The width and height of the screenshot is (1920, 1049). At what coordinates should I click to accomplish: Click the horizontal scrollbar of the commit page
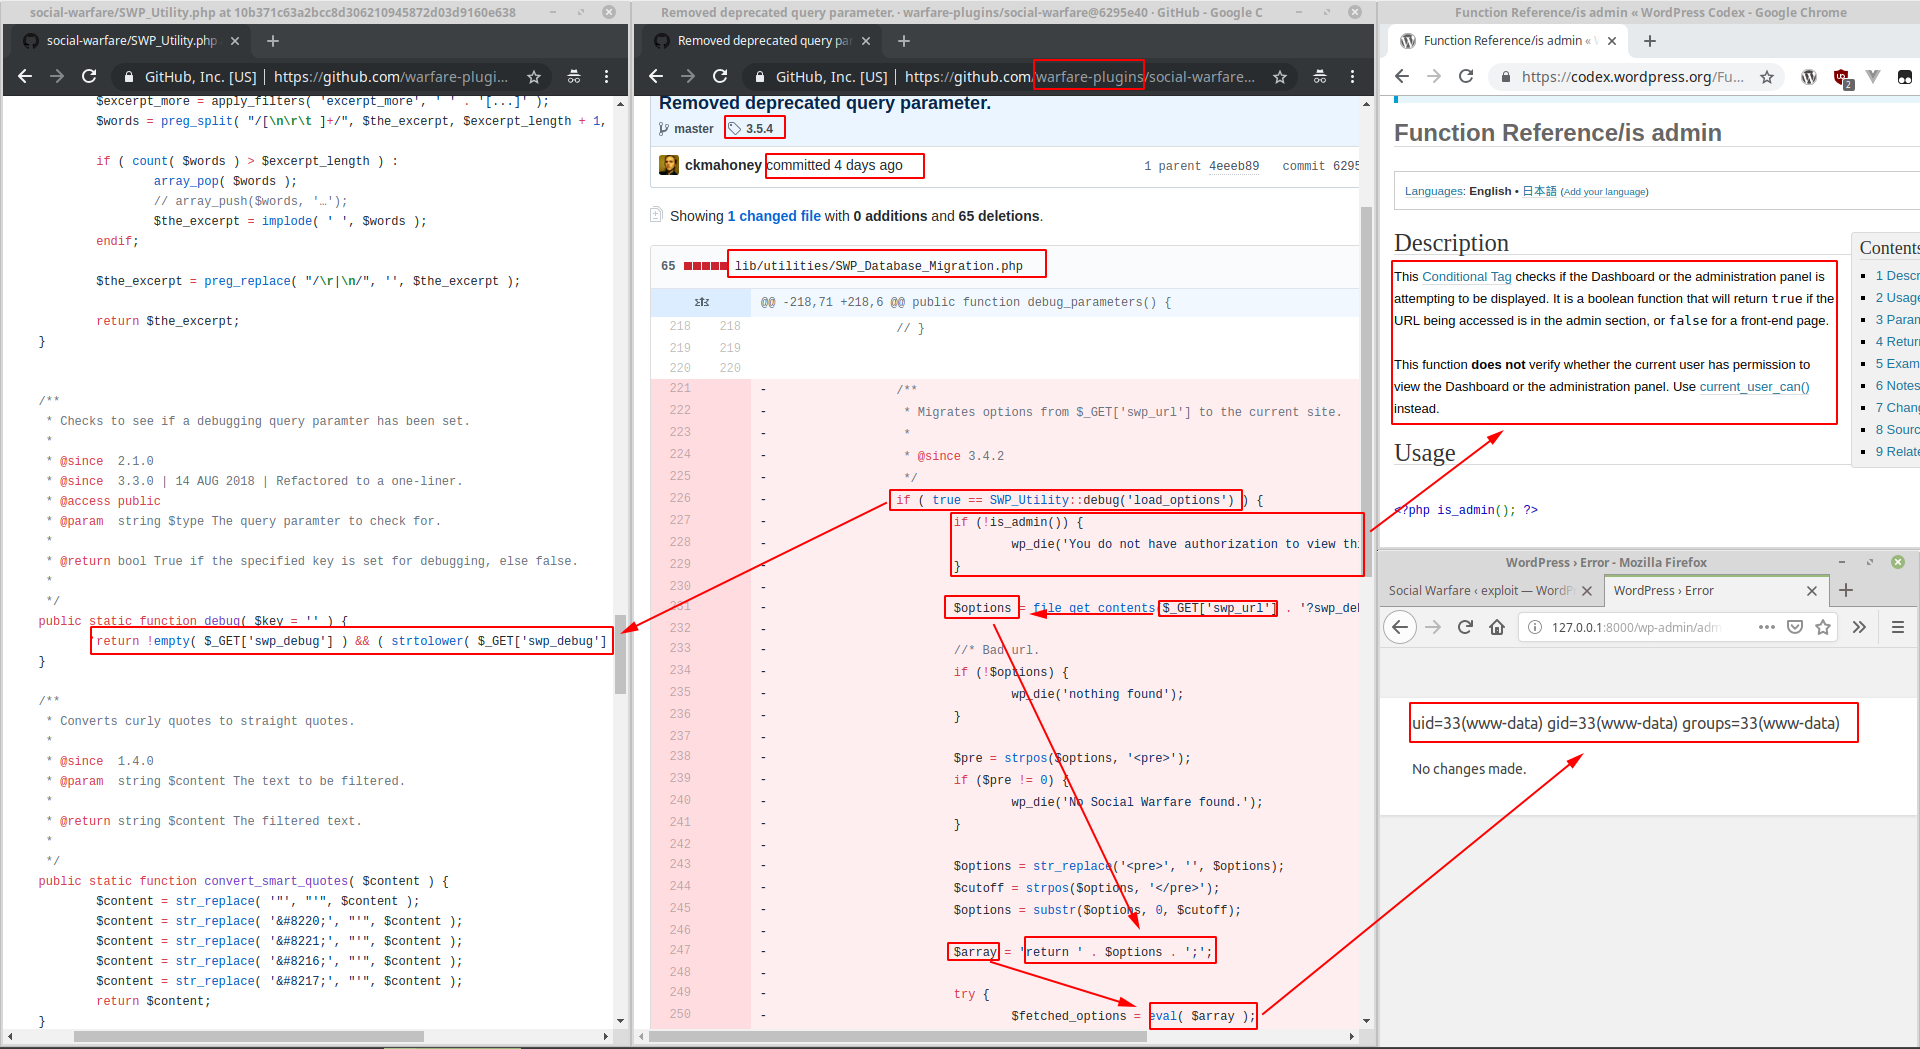coord(898,1036)
